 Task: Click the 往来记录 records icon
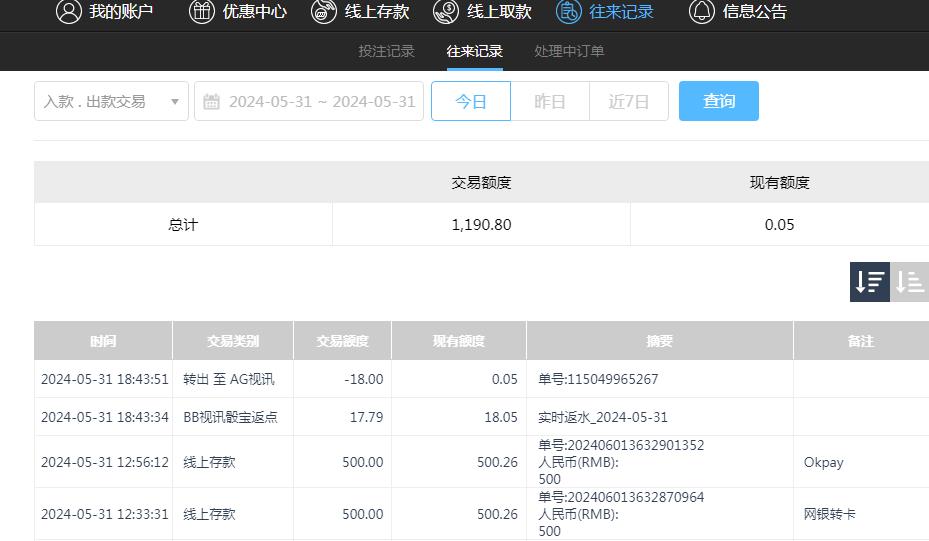tap(569, 11)
